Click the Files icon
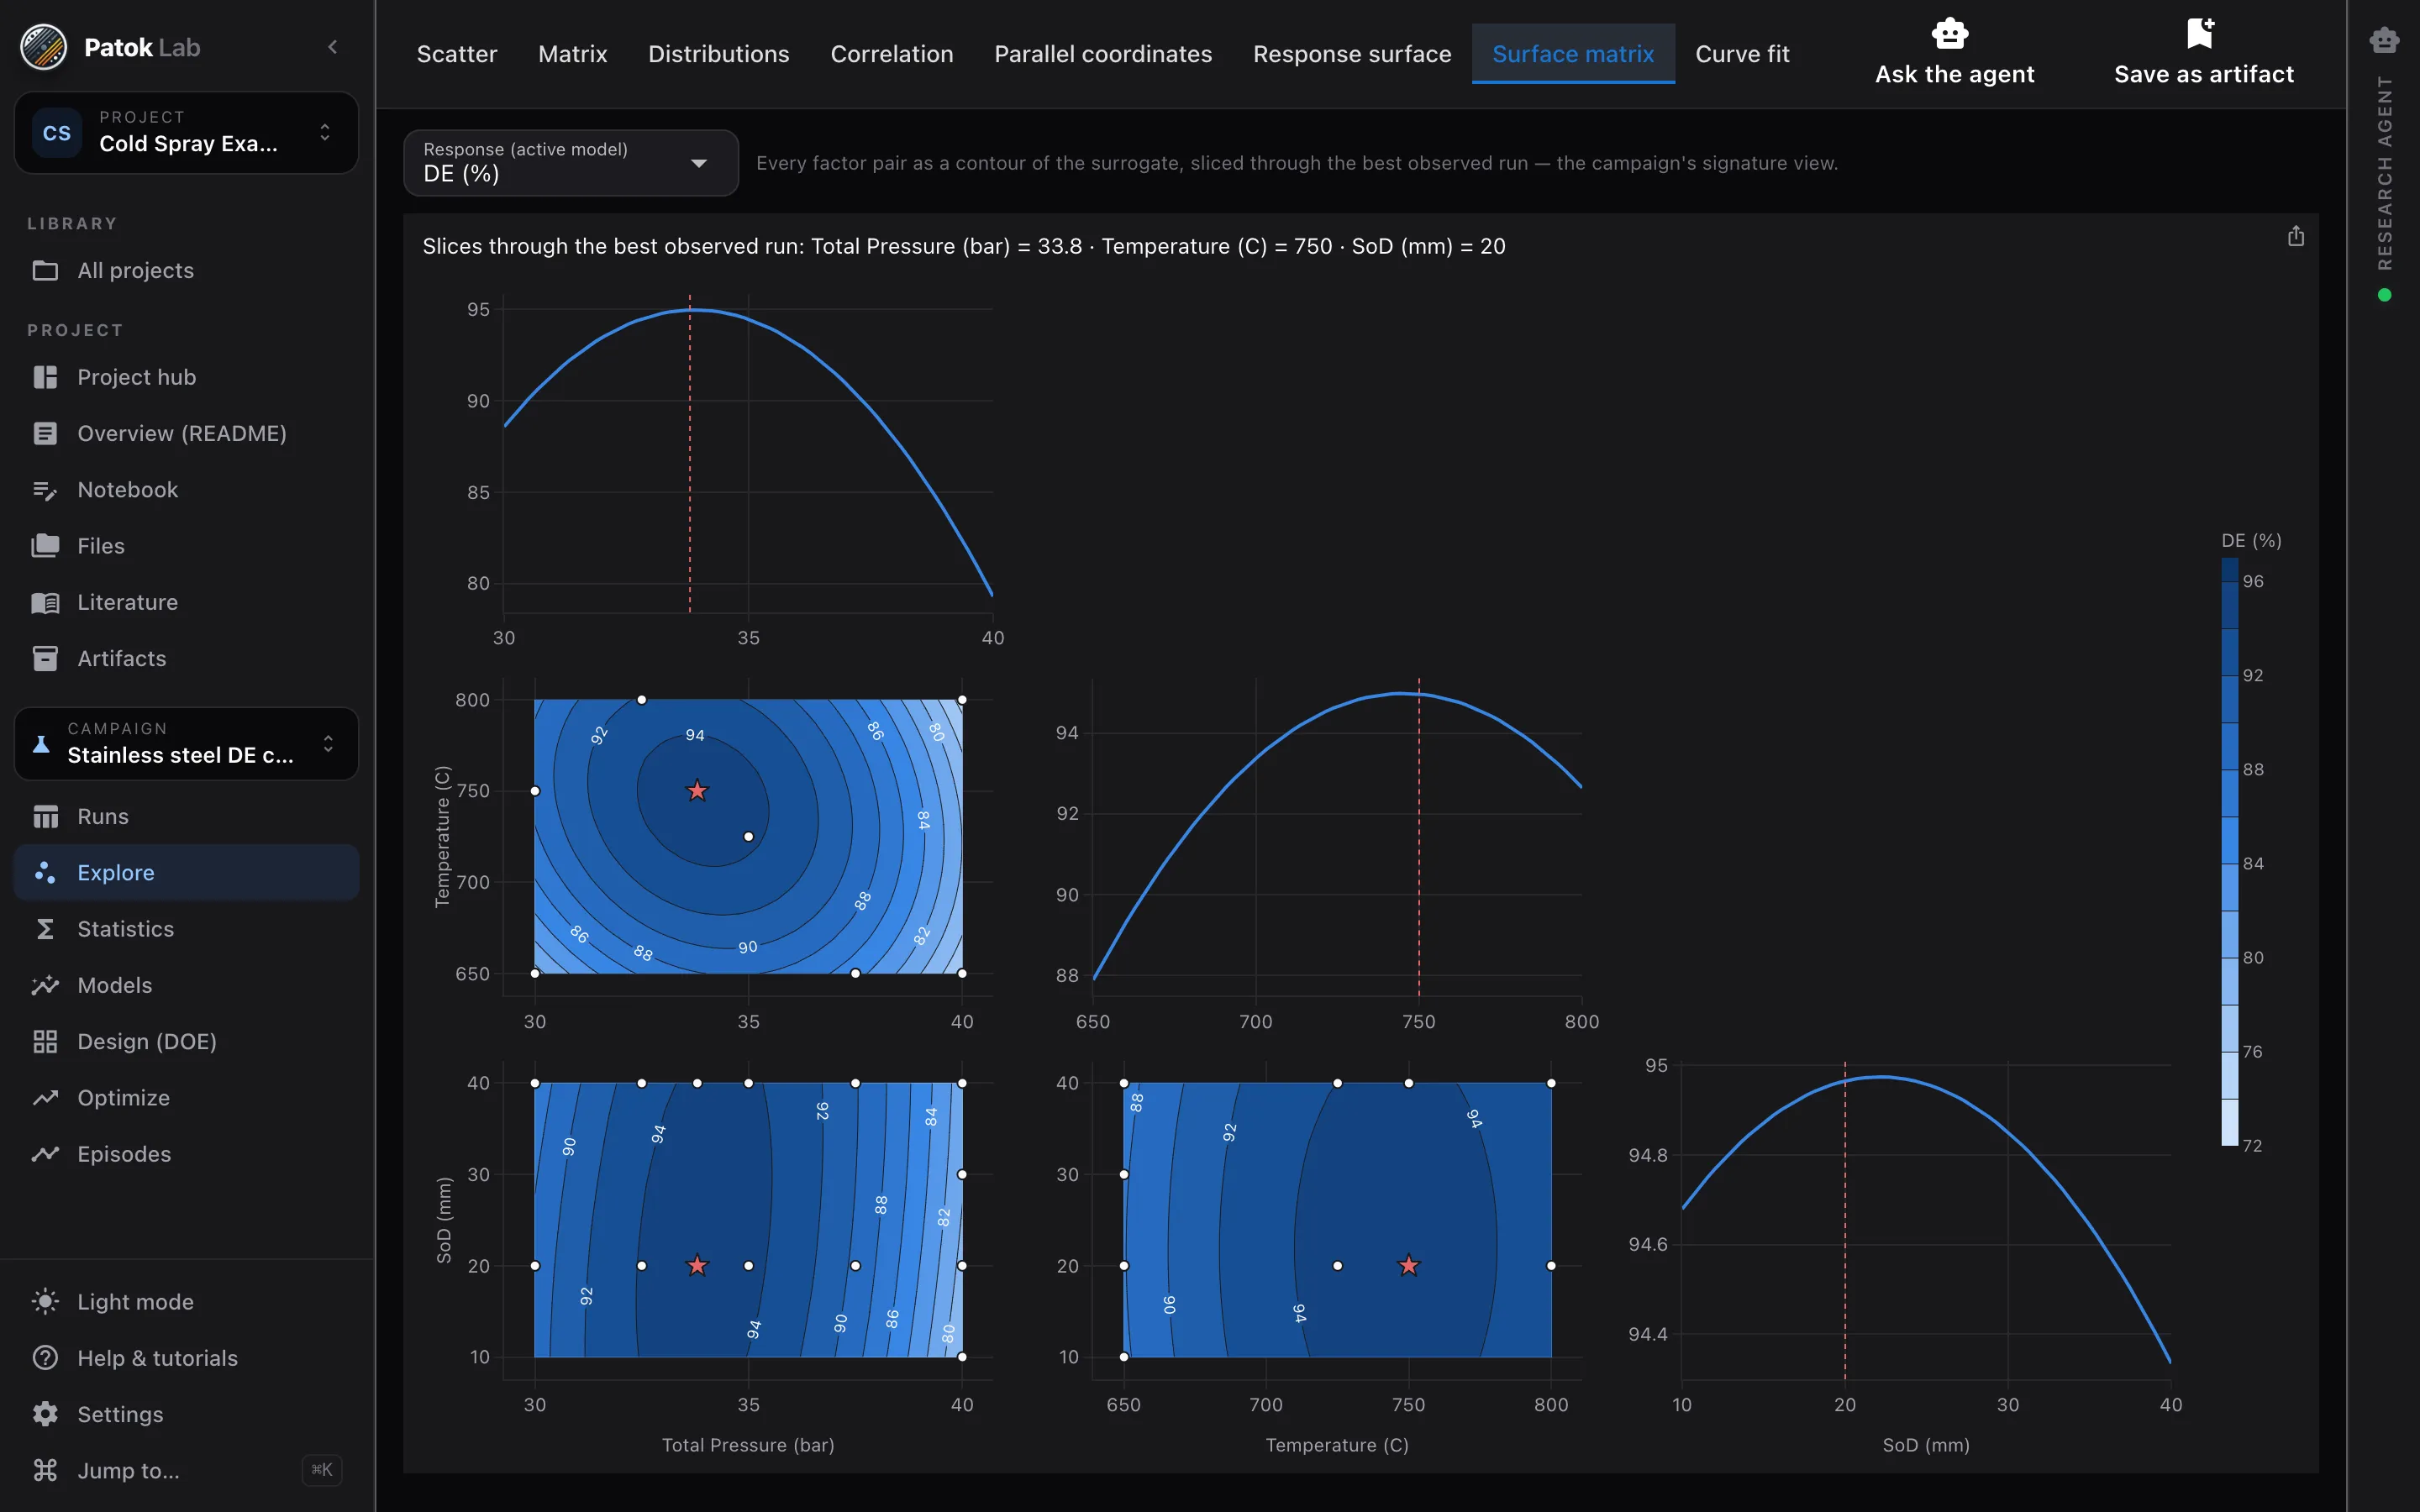This screenshot has height=1512, width=2420. click(45, 546)
